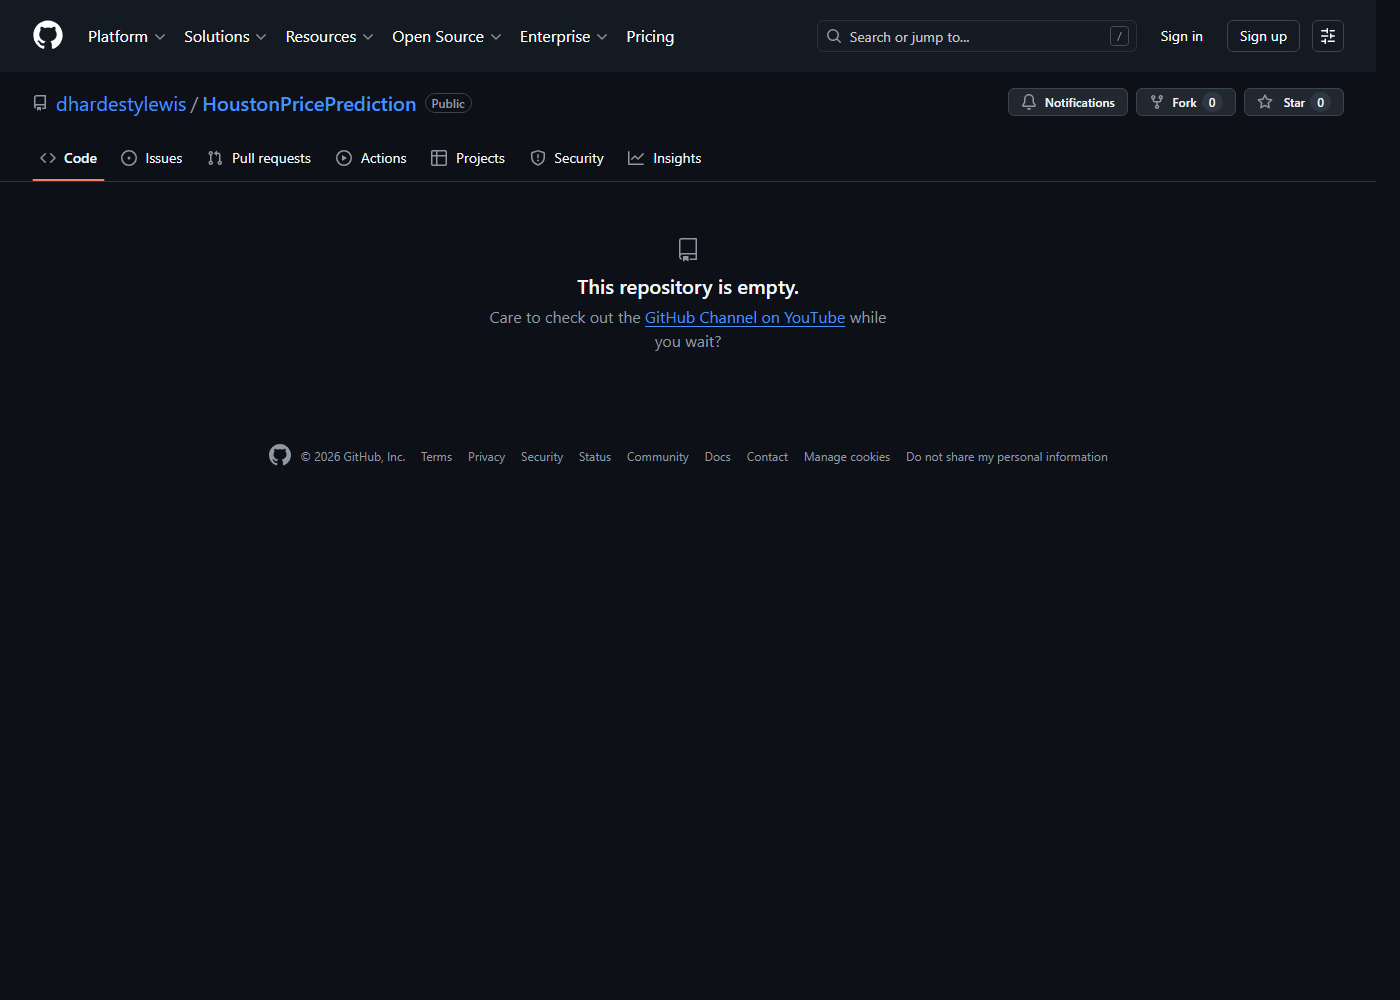Open the command palette icon beside Sign up
1400x1000 pixels.
pos(1327,36)
